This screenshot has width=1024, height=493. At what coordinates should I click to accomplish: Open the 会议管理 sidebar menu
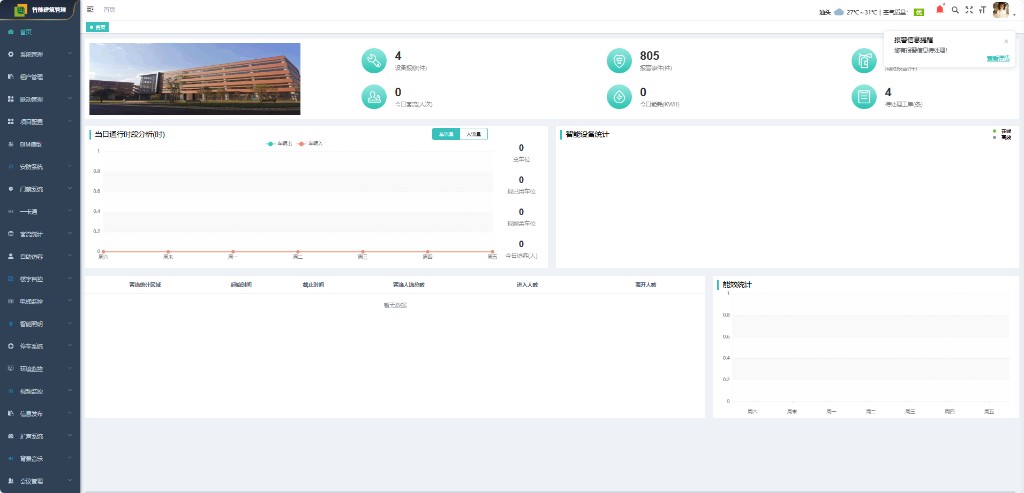pyautogui.click(x=40, y=481)
